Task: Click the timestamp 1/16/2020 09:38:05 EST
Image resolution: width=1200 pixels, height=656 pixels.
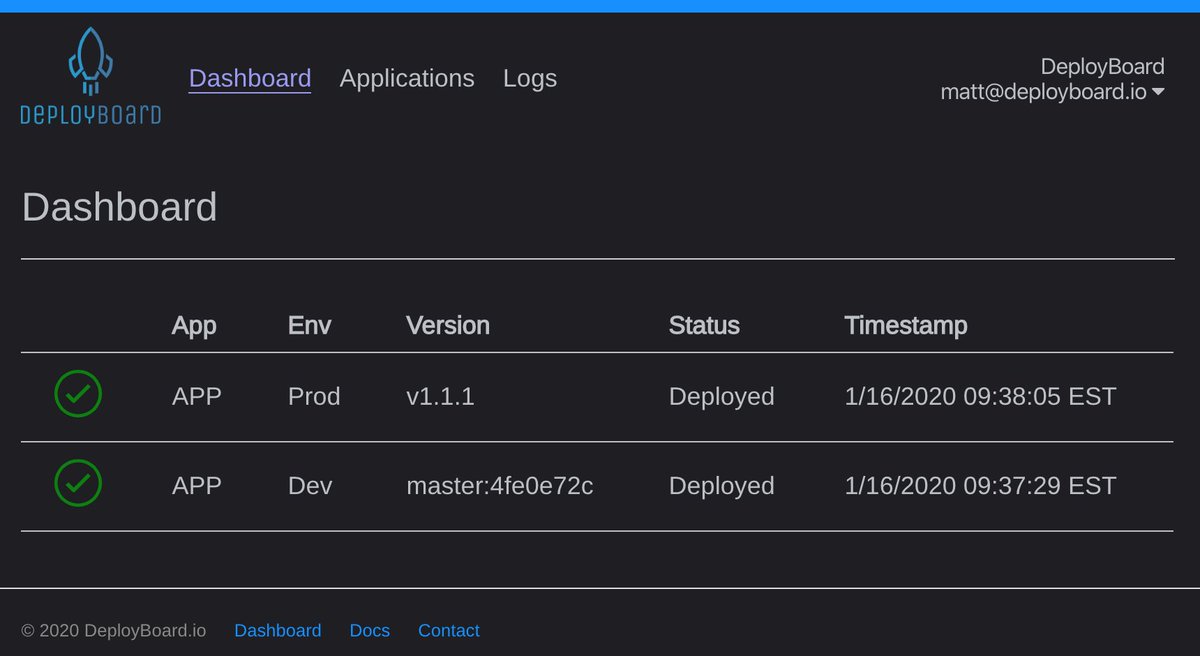Action: 980,396
